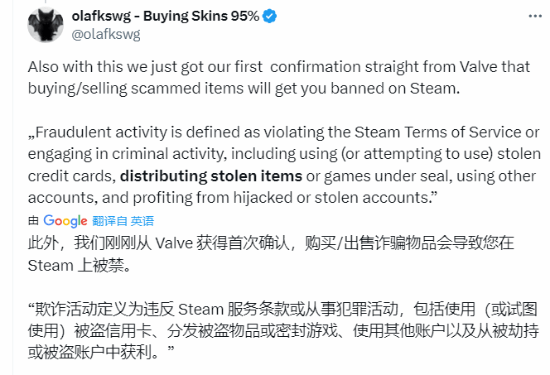Click the phrase 'Steam Terms of Service'
The width and height of the screenshot is (550, 375).
pos(438,132)
